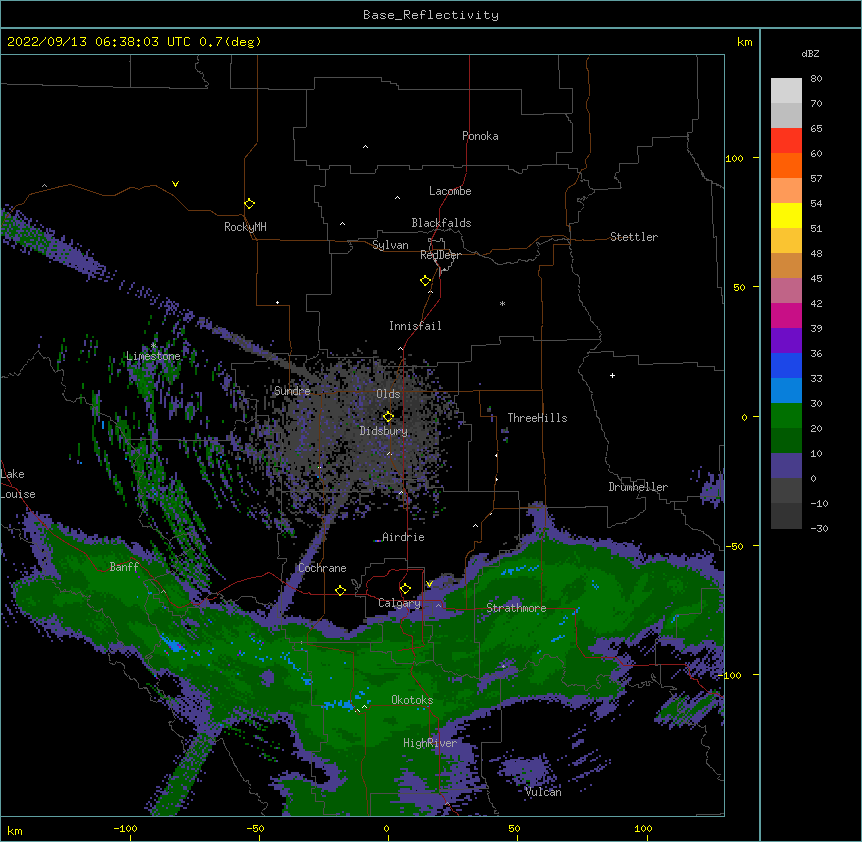The image size is (862, 842).
Task: Click the Blackfalds city label
Action: coord(441,223)
